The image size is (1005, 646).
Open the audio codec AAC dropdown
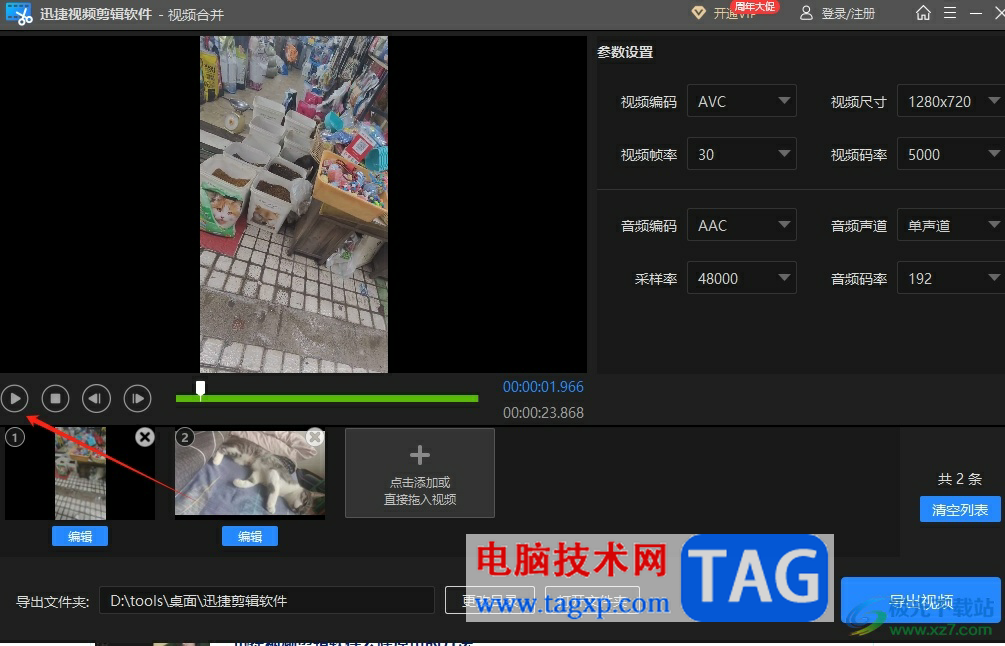[x=742, y=226]
